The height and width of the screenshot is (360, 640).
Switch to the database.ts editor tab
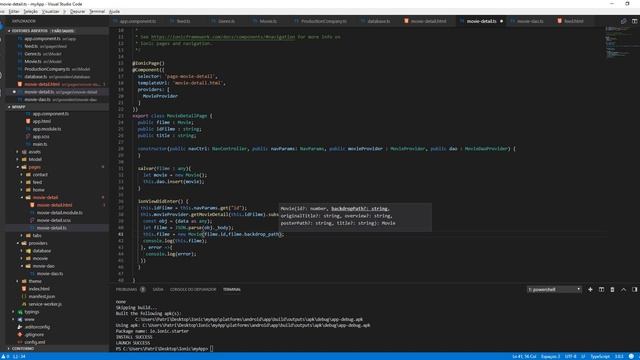click(x=378, y=21)
